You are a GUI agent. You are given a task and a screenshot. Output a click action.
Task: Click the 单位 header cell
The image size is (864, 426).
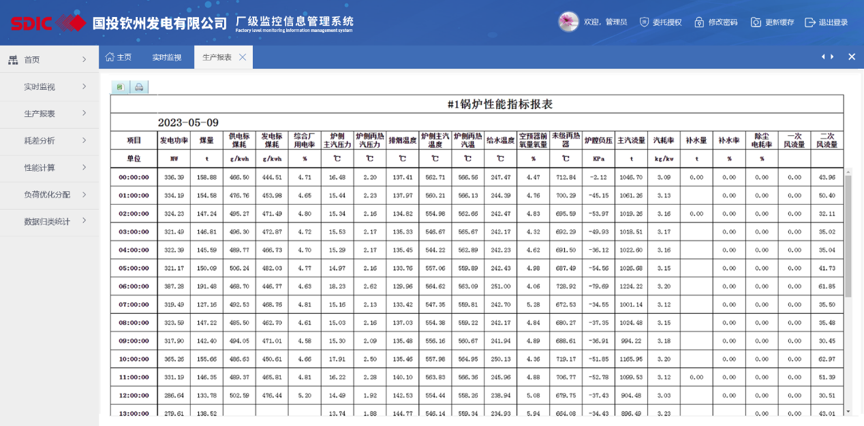(x=133, y=158)
